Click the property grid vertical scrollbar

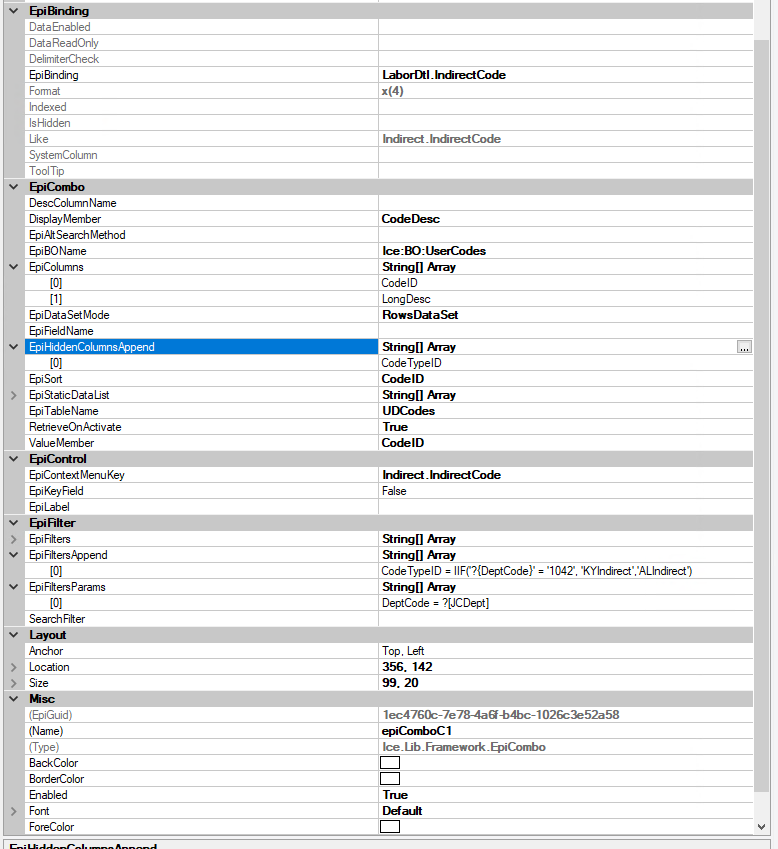pyautogui.click(x=762, y=400)
